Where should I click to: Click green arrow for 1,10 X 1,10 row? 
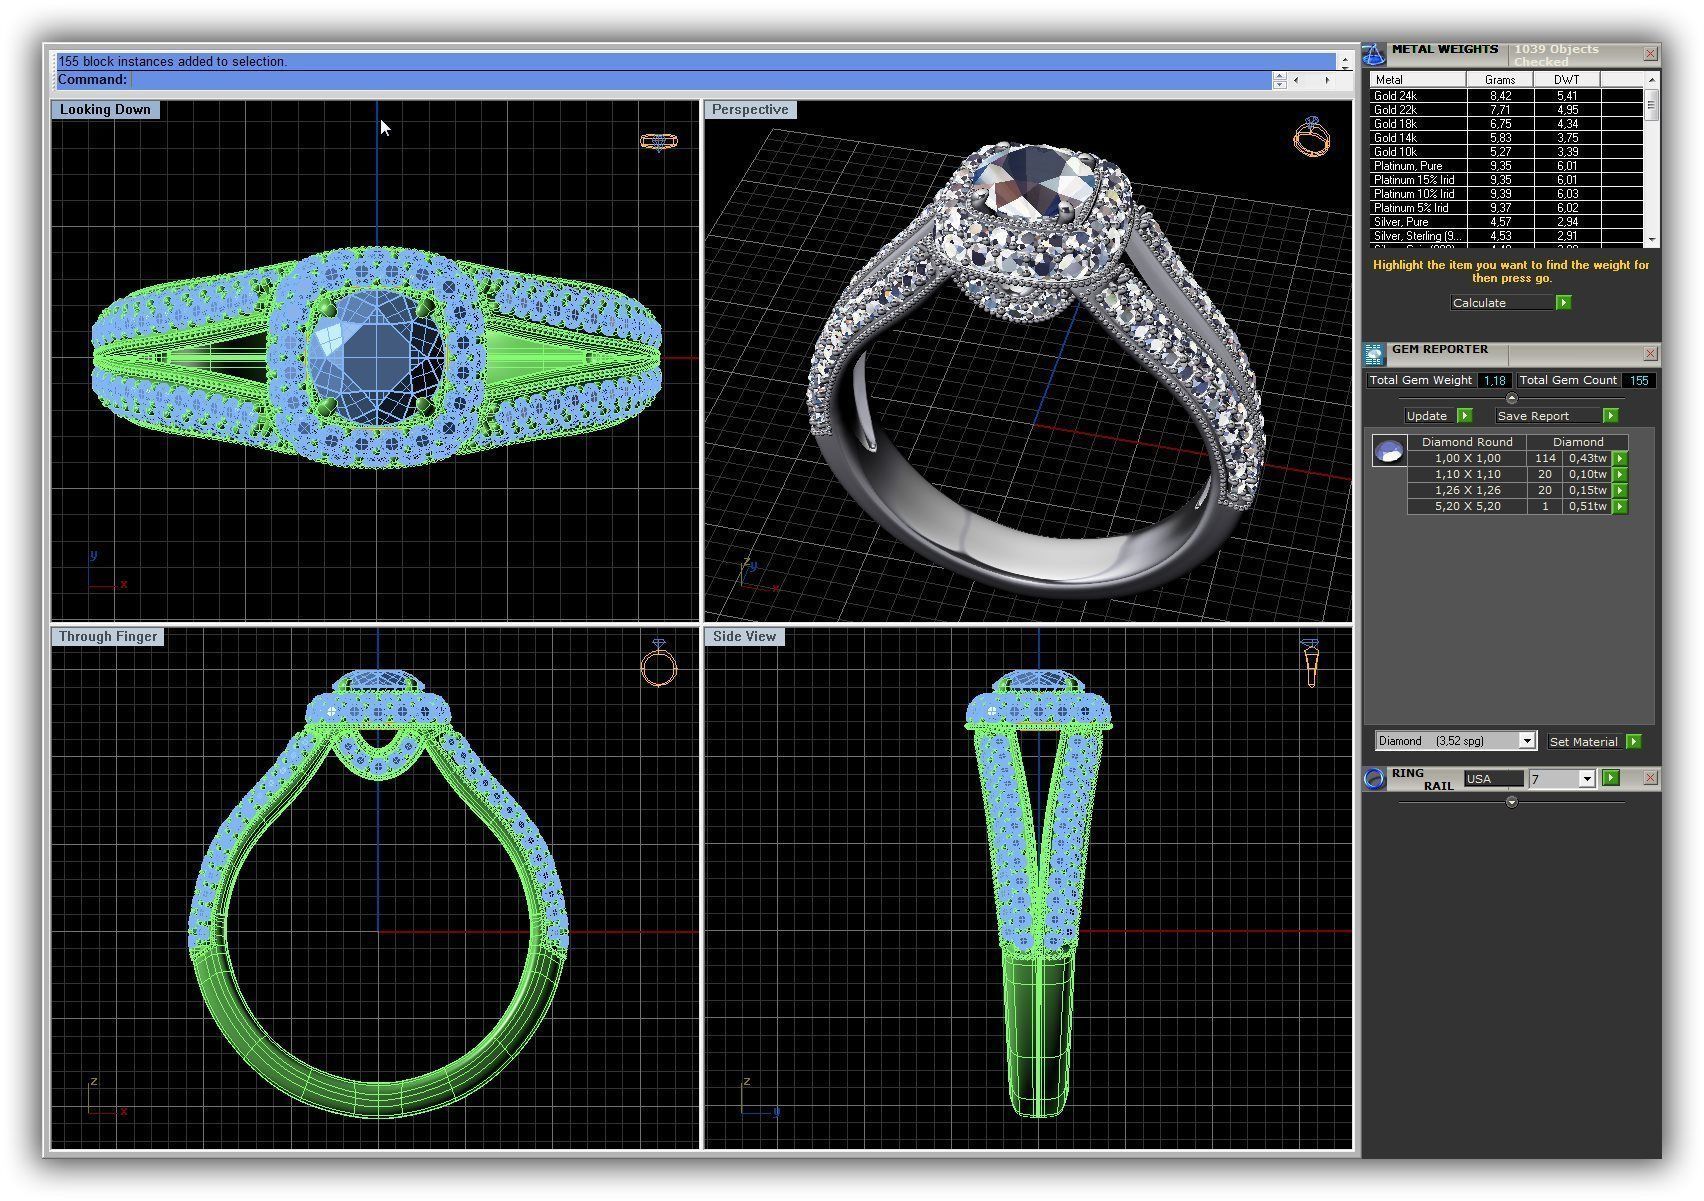(x=1620, y=475)
